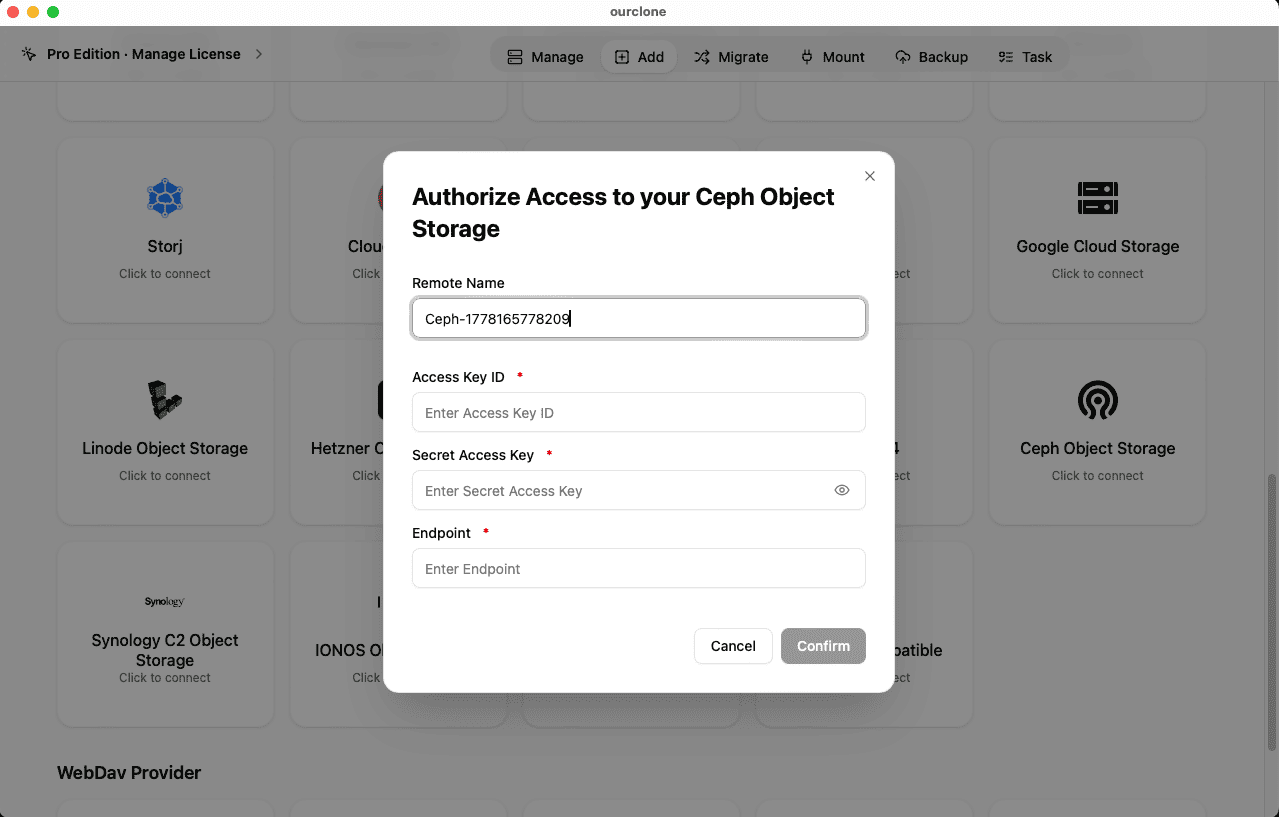Click the 'Linode Object Storage' card title
1279x817 pixels.
(165, 448)
